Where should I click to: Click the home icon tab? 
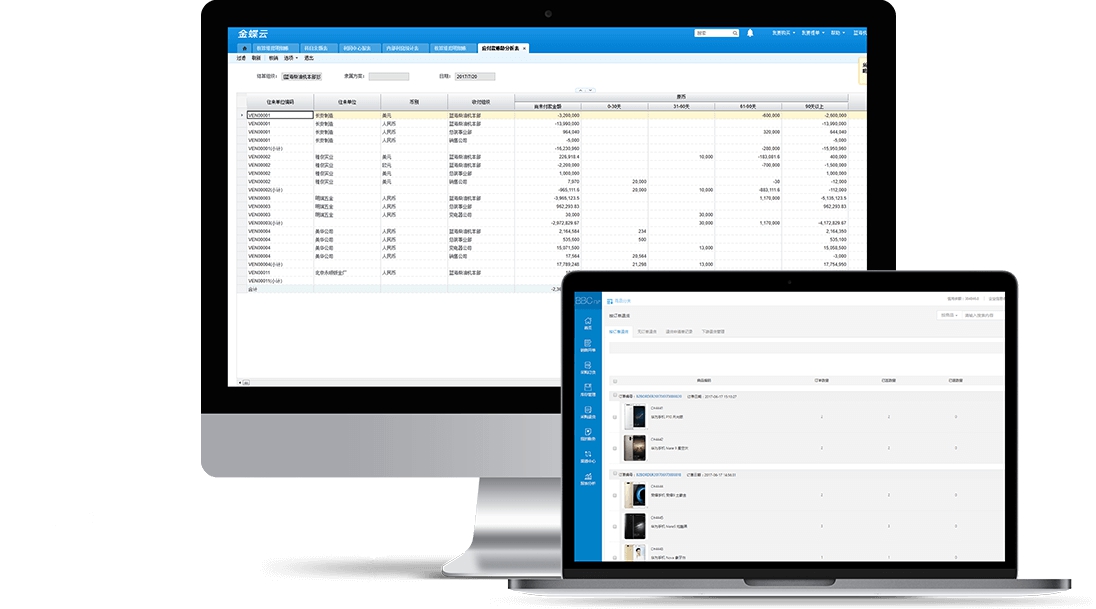click(244, 48)
